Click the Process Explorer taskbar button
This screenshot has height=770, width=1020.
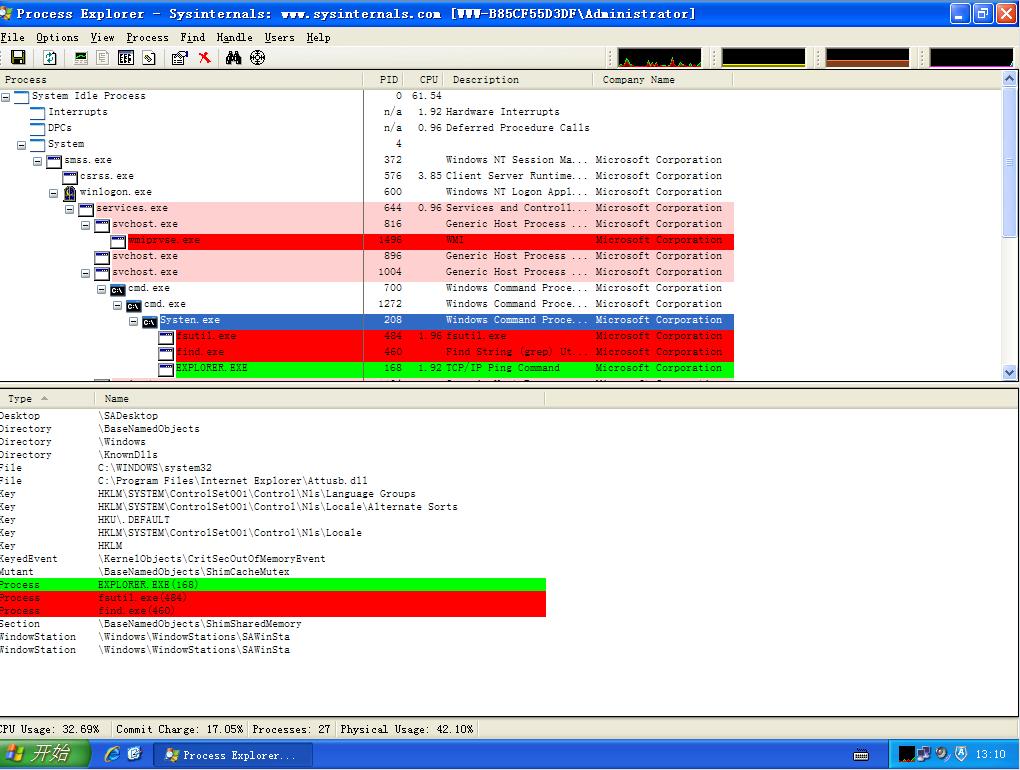pyautogui.click(x=233, y=755)
